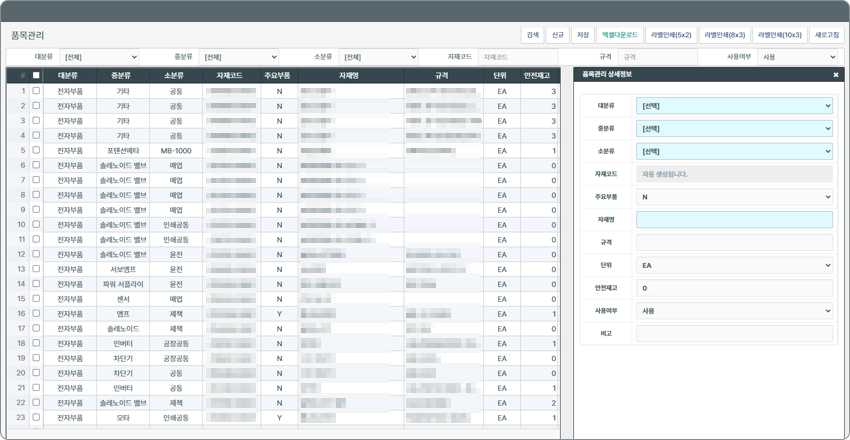Open 사용여부 dropdown in detail panel
Viewport: 850px width, 440px height.
[735, 310]
